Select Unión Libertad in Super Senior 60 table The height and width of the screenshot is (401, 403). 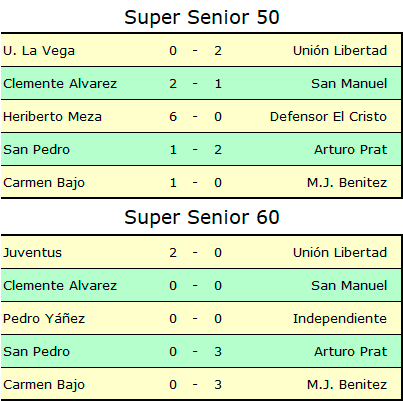tap(340, 253)
